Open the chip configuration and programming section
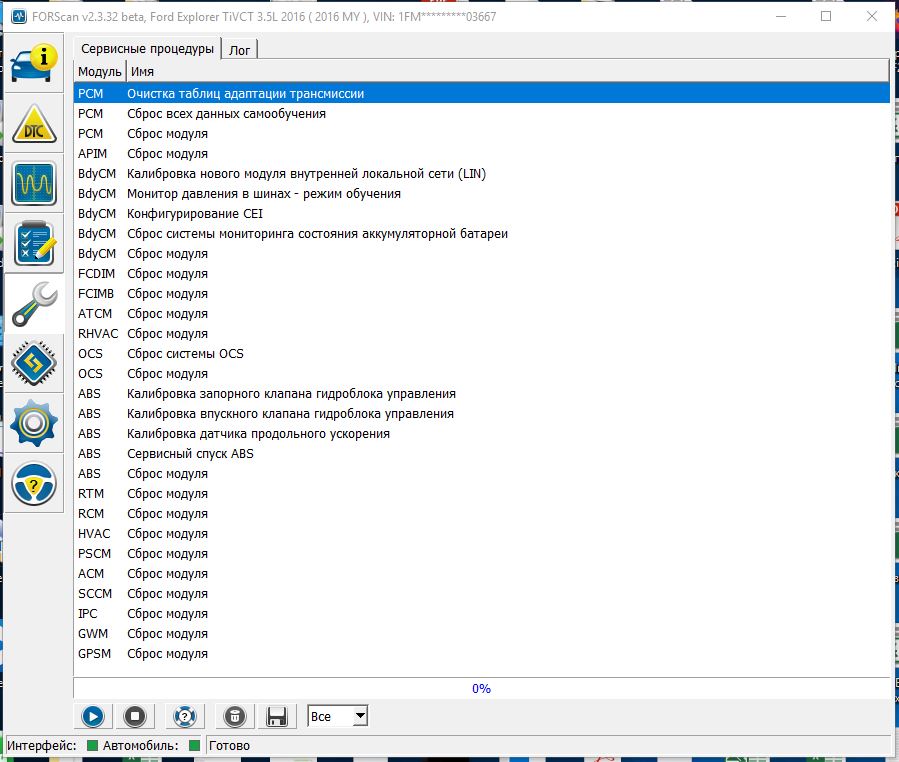 click(x=34, y=363)
